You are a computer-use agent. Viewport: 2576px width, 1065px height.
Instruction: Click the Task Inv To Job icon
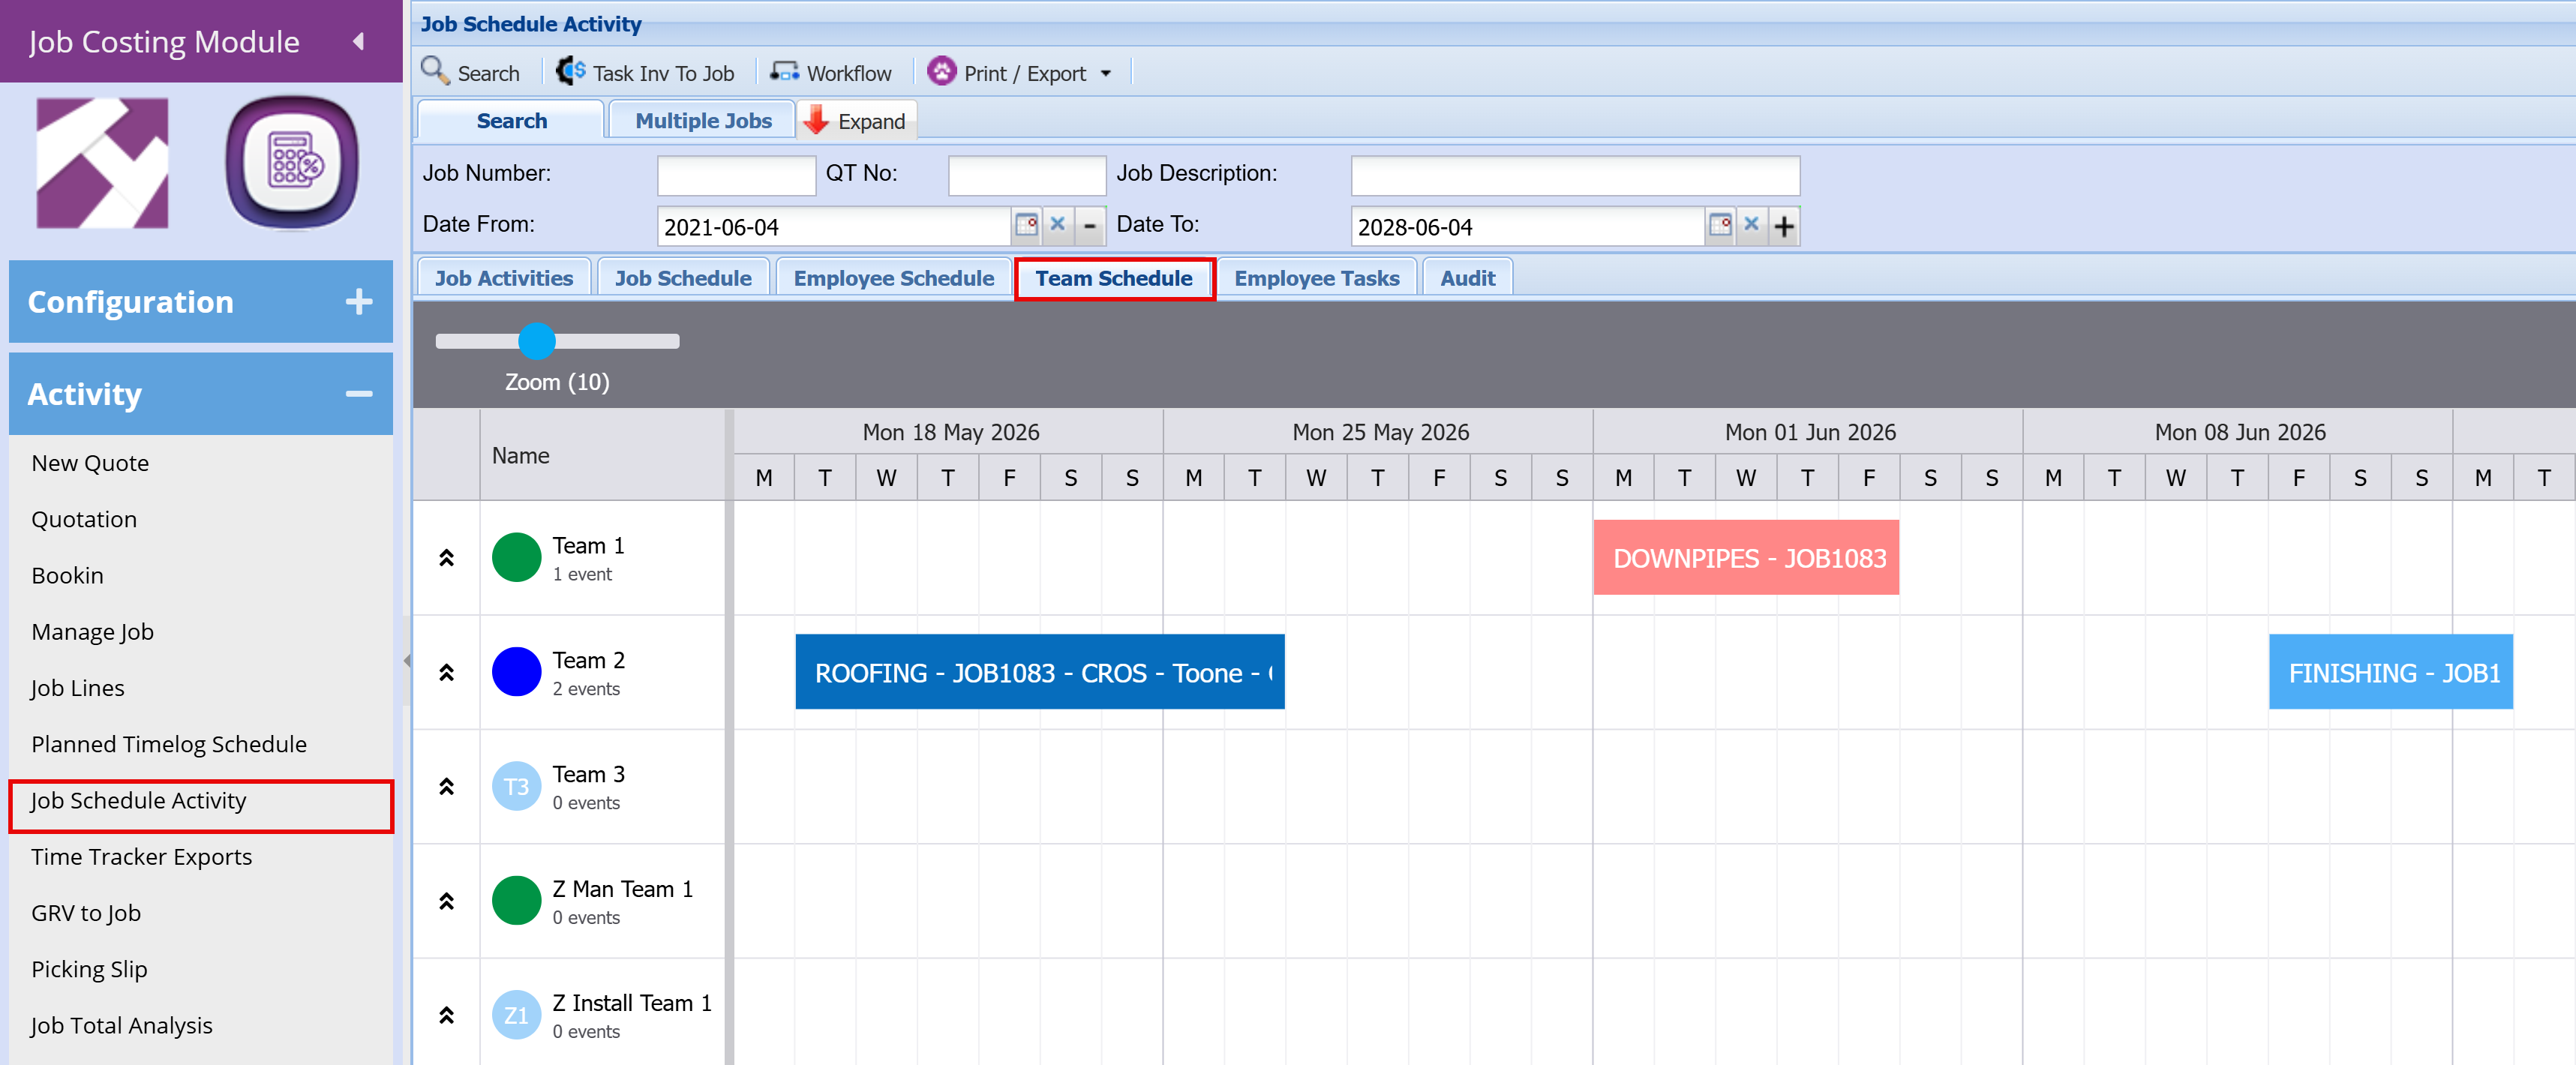point(571,72)
